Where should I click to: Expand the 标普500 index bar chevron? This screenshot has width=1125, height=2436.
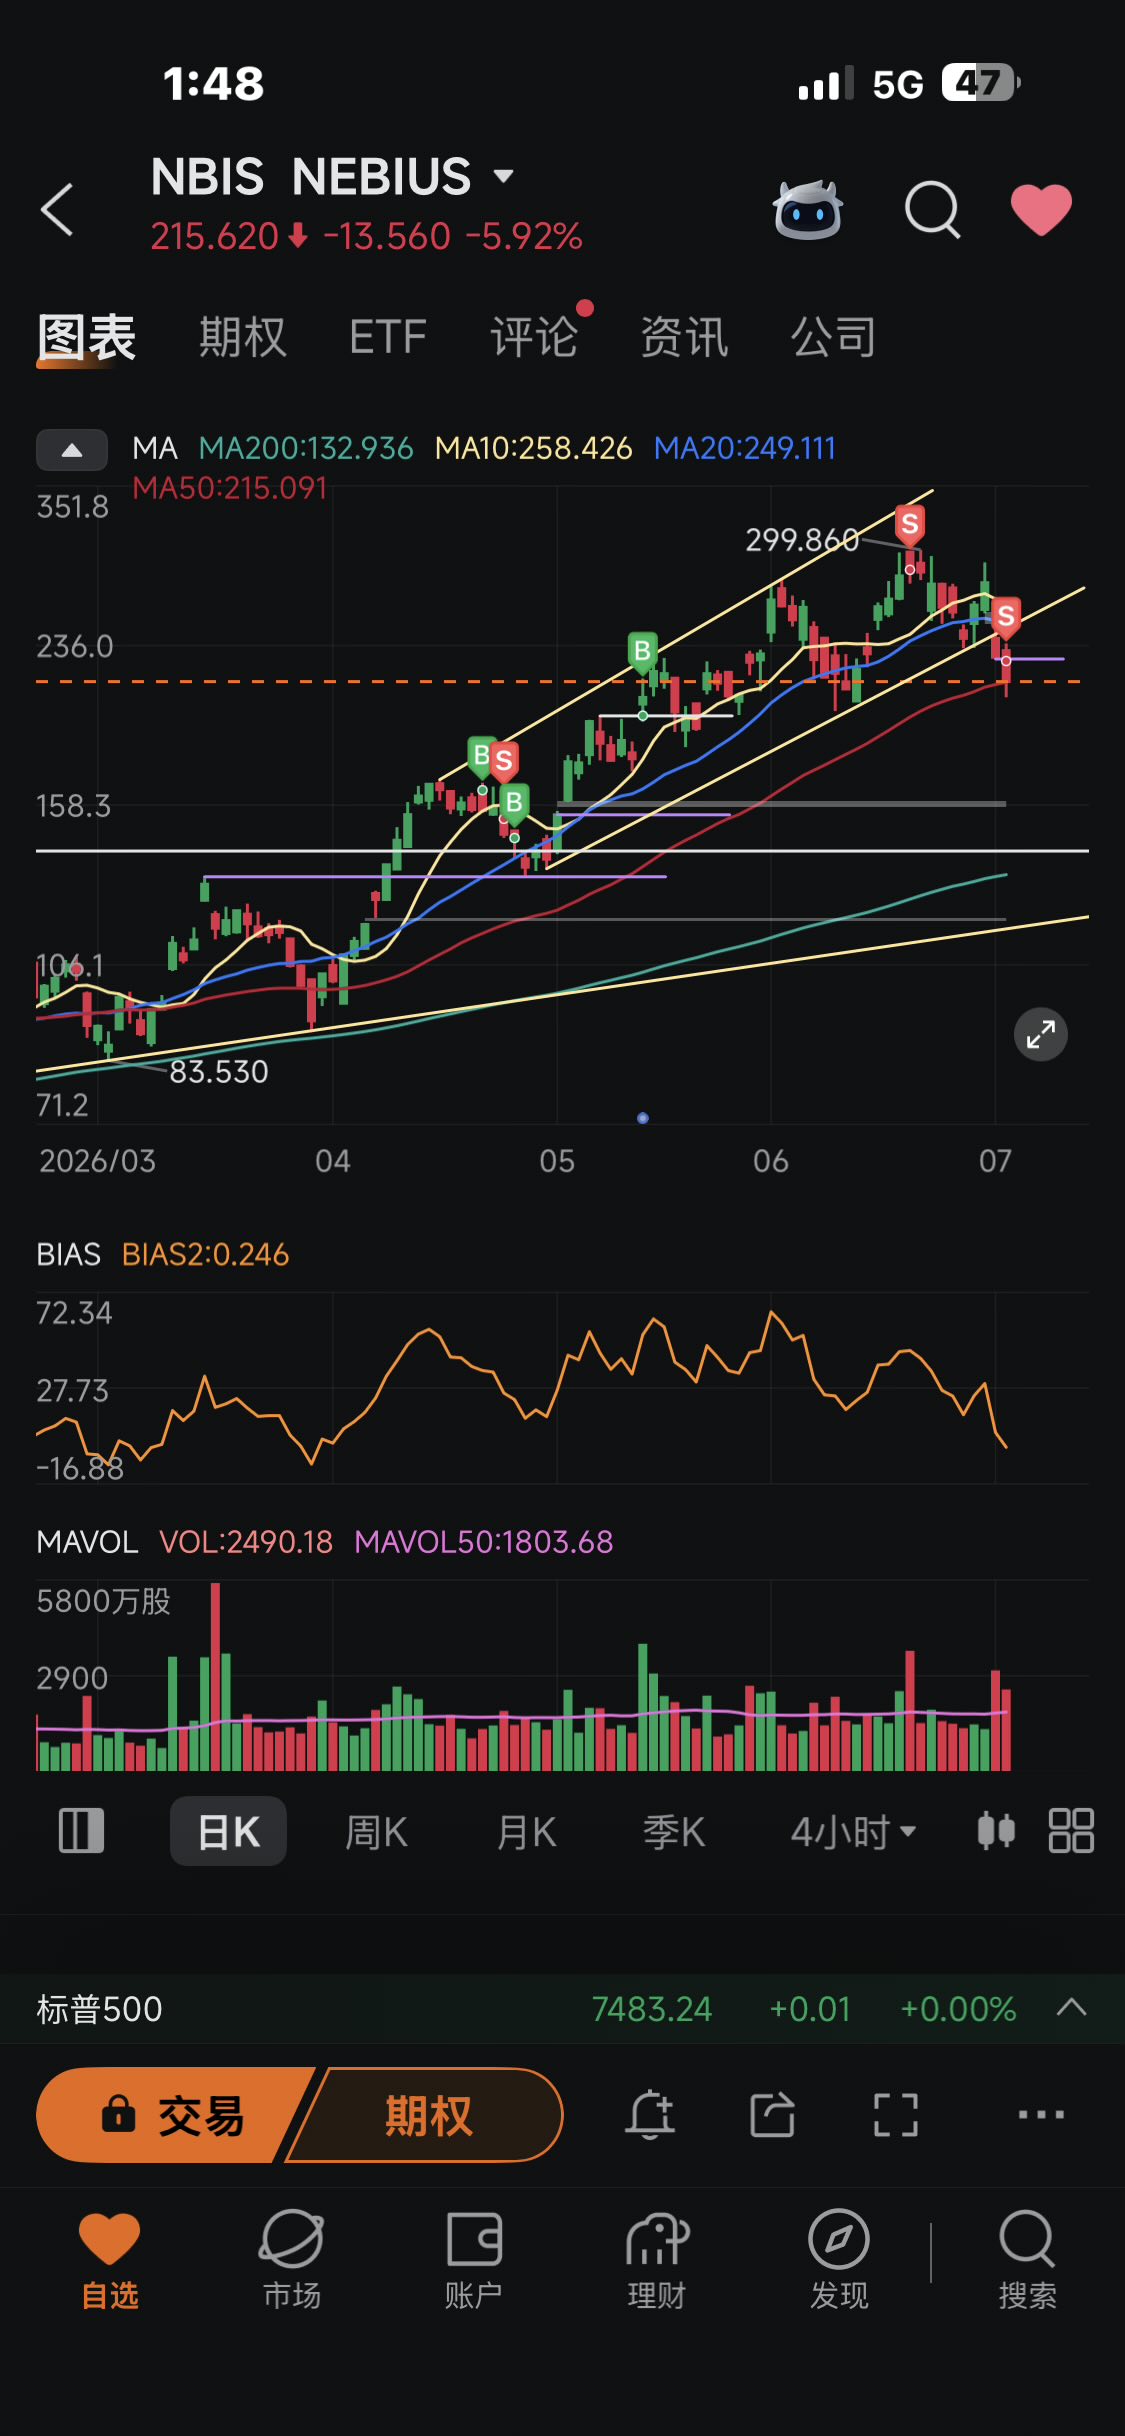tap(1071, 2008)
